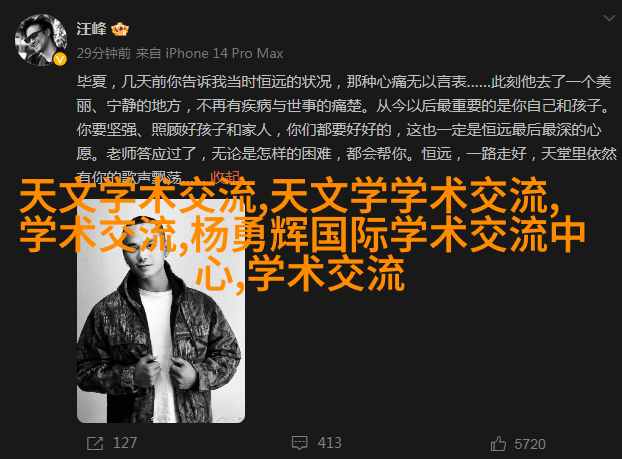Viewport: 622px width, 459px height.
Task: Open comments via the speech bubble icon
Action: point(299,443)
